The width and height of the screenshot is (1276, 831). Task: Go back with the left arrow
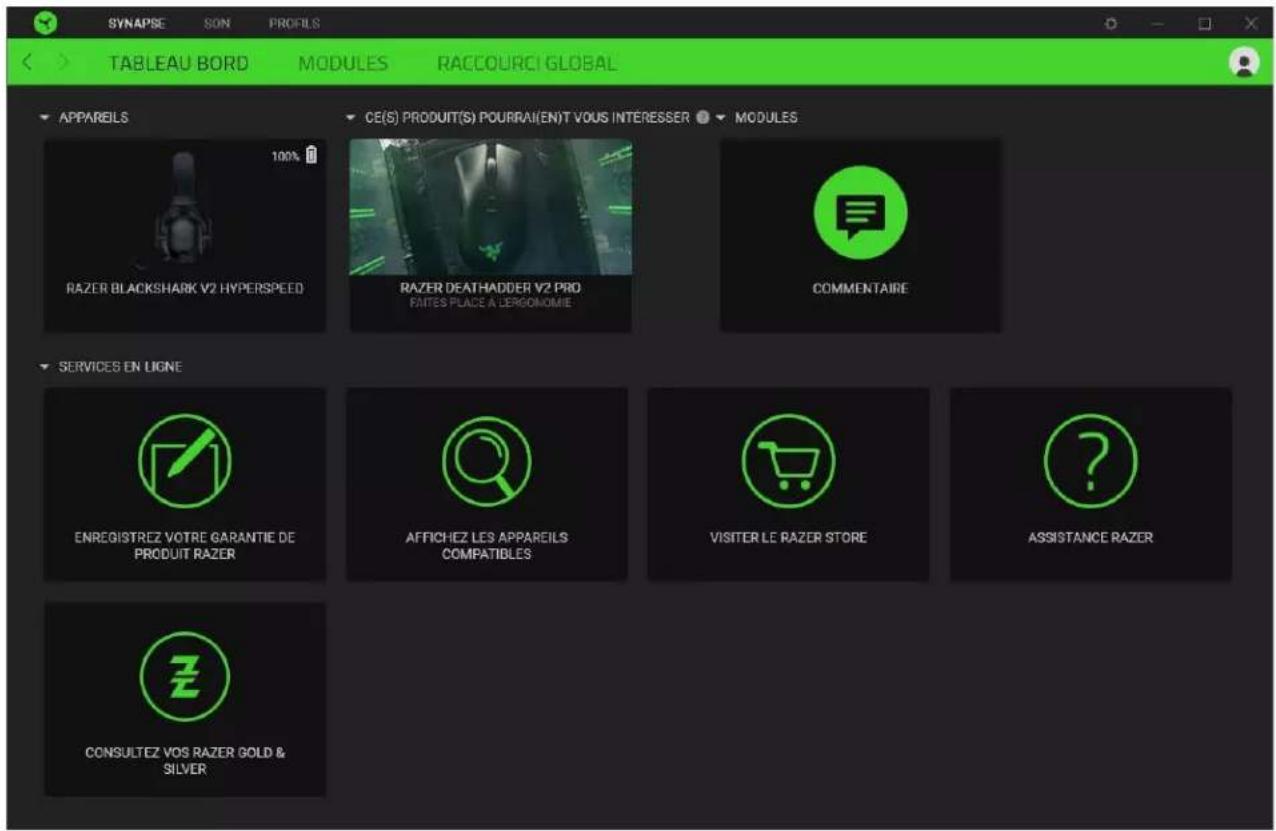click(x=27, y=63)
